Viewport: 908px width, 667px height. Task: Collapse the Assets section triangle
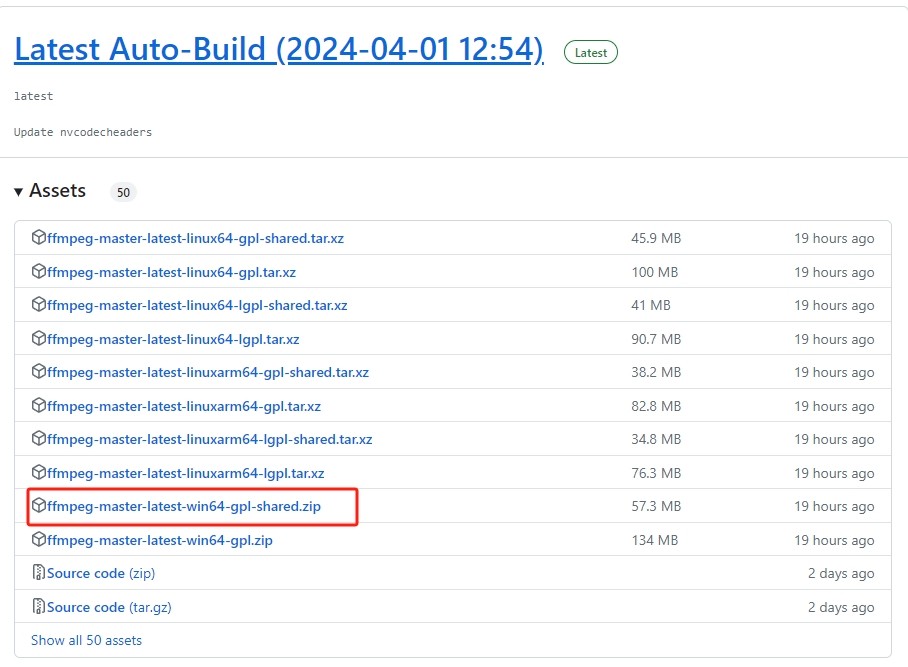coord(19,192)
